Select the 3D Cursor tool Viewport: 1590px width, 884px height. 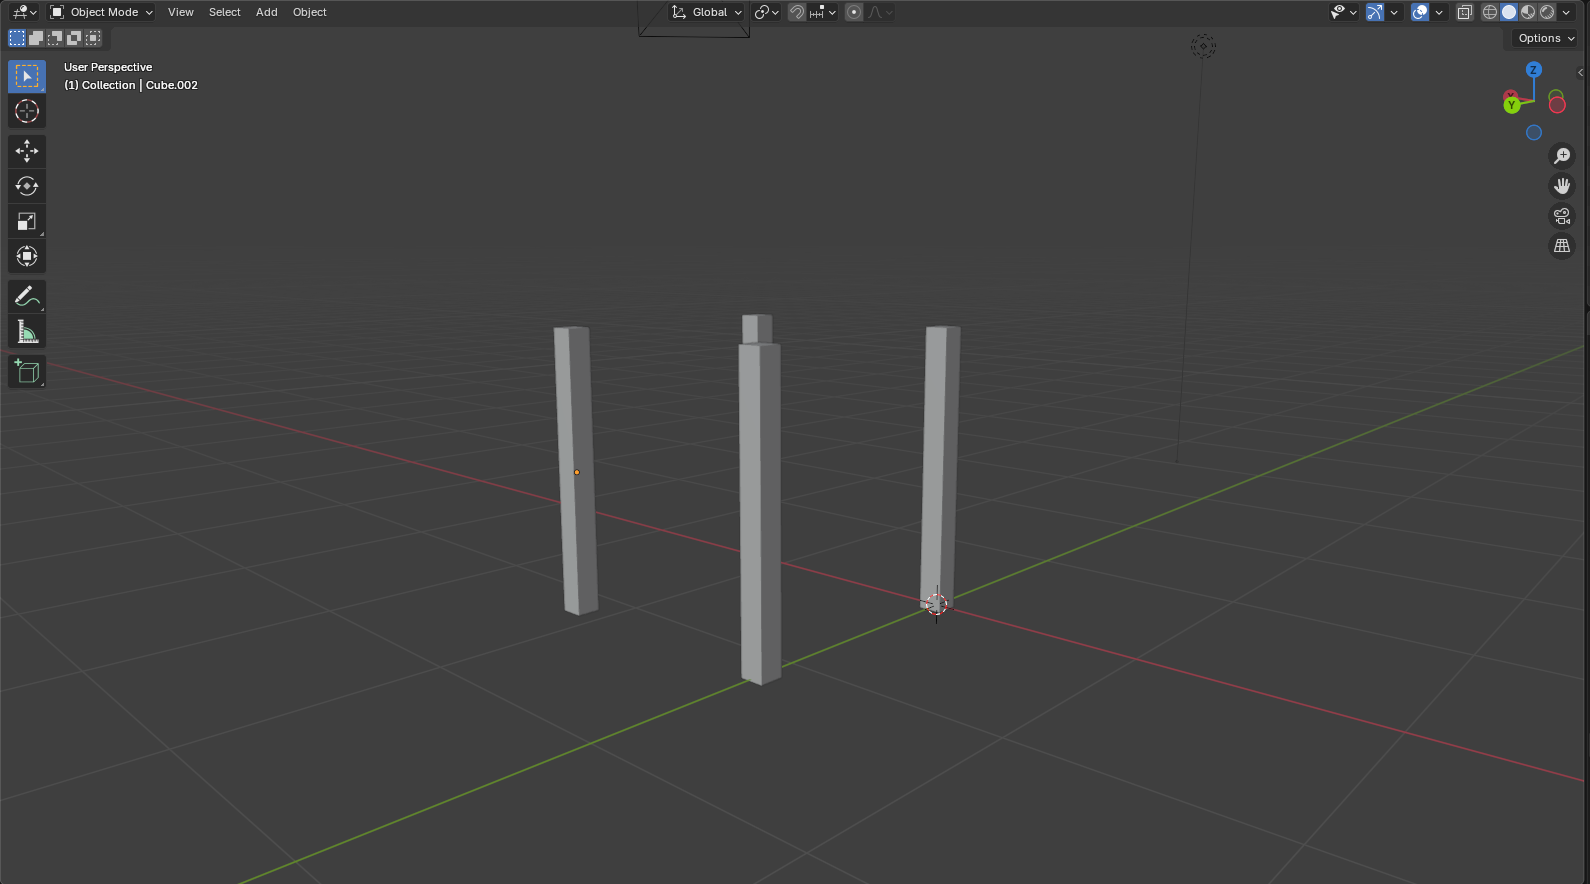[27, 111]
